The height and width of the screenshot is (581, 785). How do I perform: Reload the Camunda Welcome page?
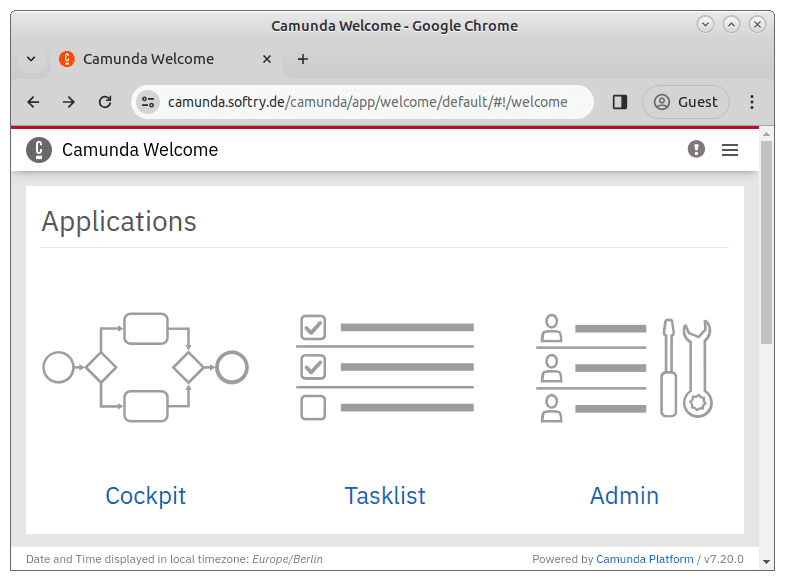coord(105,102)
